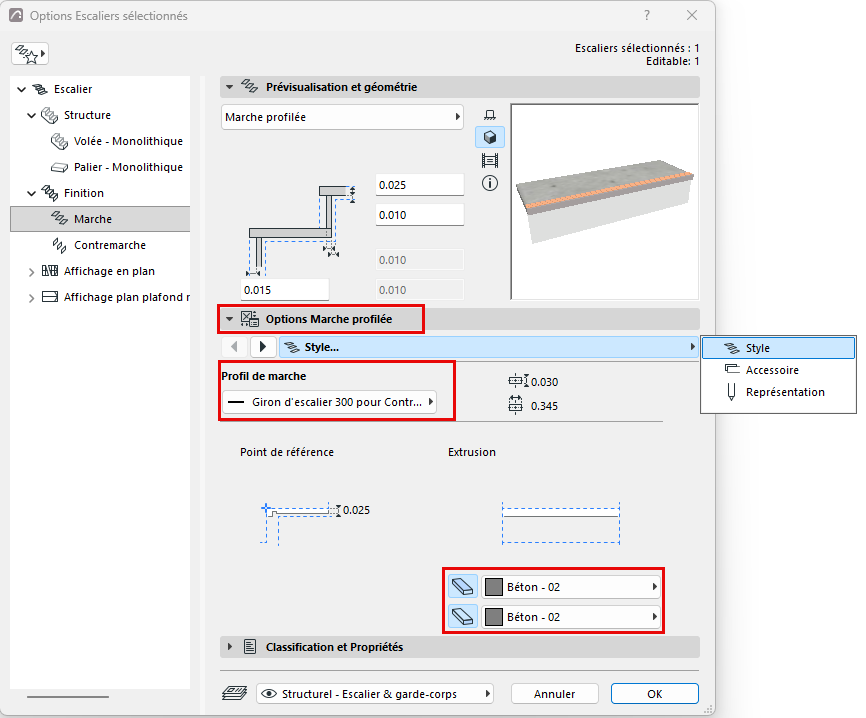The width and height of the screenshot is (866, 718).
Task: Go to the next settings page arrow
Action: tap(263, 347)
